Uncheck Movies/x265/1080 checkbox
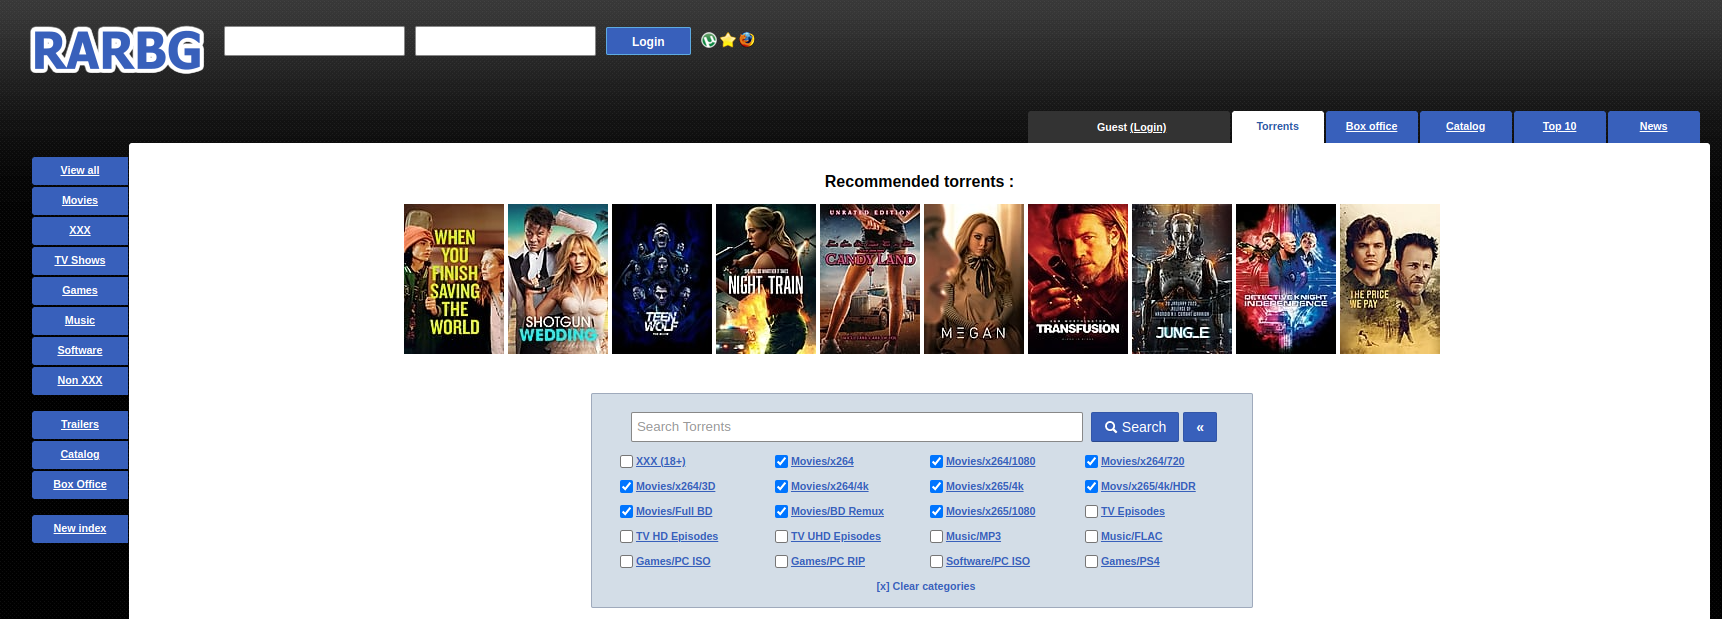This screenshot has width=1722, height=619. click(x=937, y=512)
